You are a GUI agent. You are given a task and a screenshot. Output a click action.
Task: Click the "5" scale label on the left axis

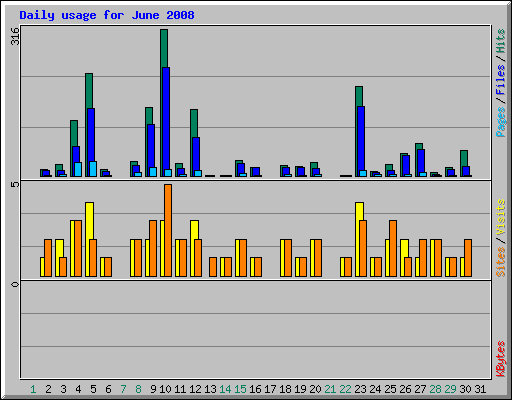coord(15,184)
